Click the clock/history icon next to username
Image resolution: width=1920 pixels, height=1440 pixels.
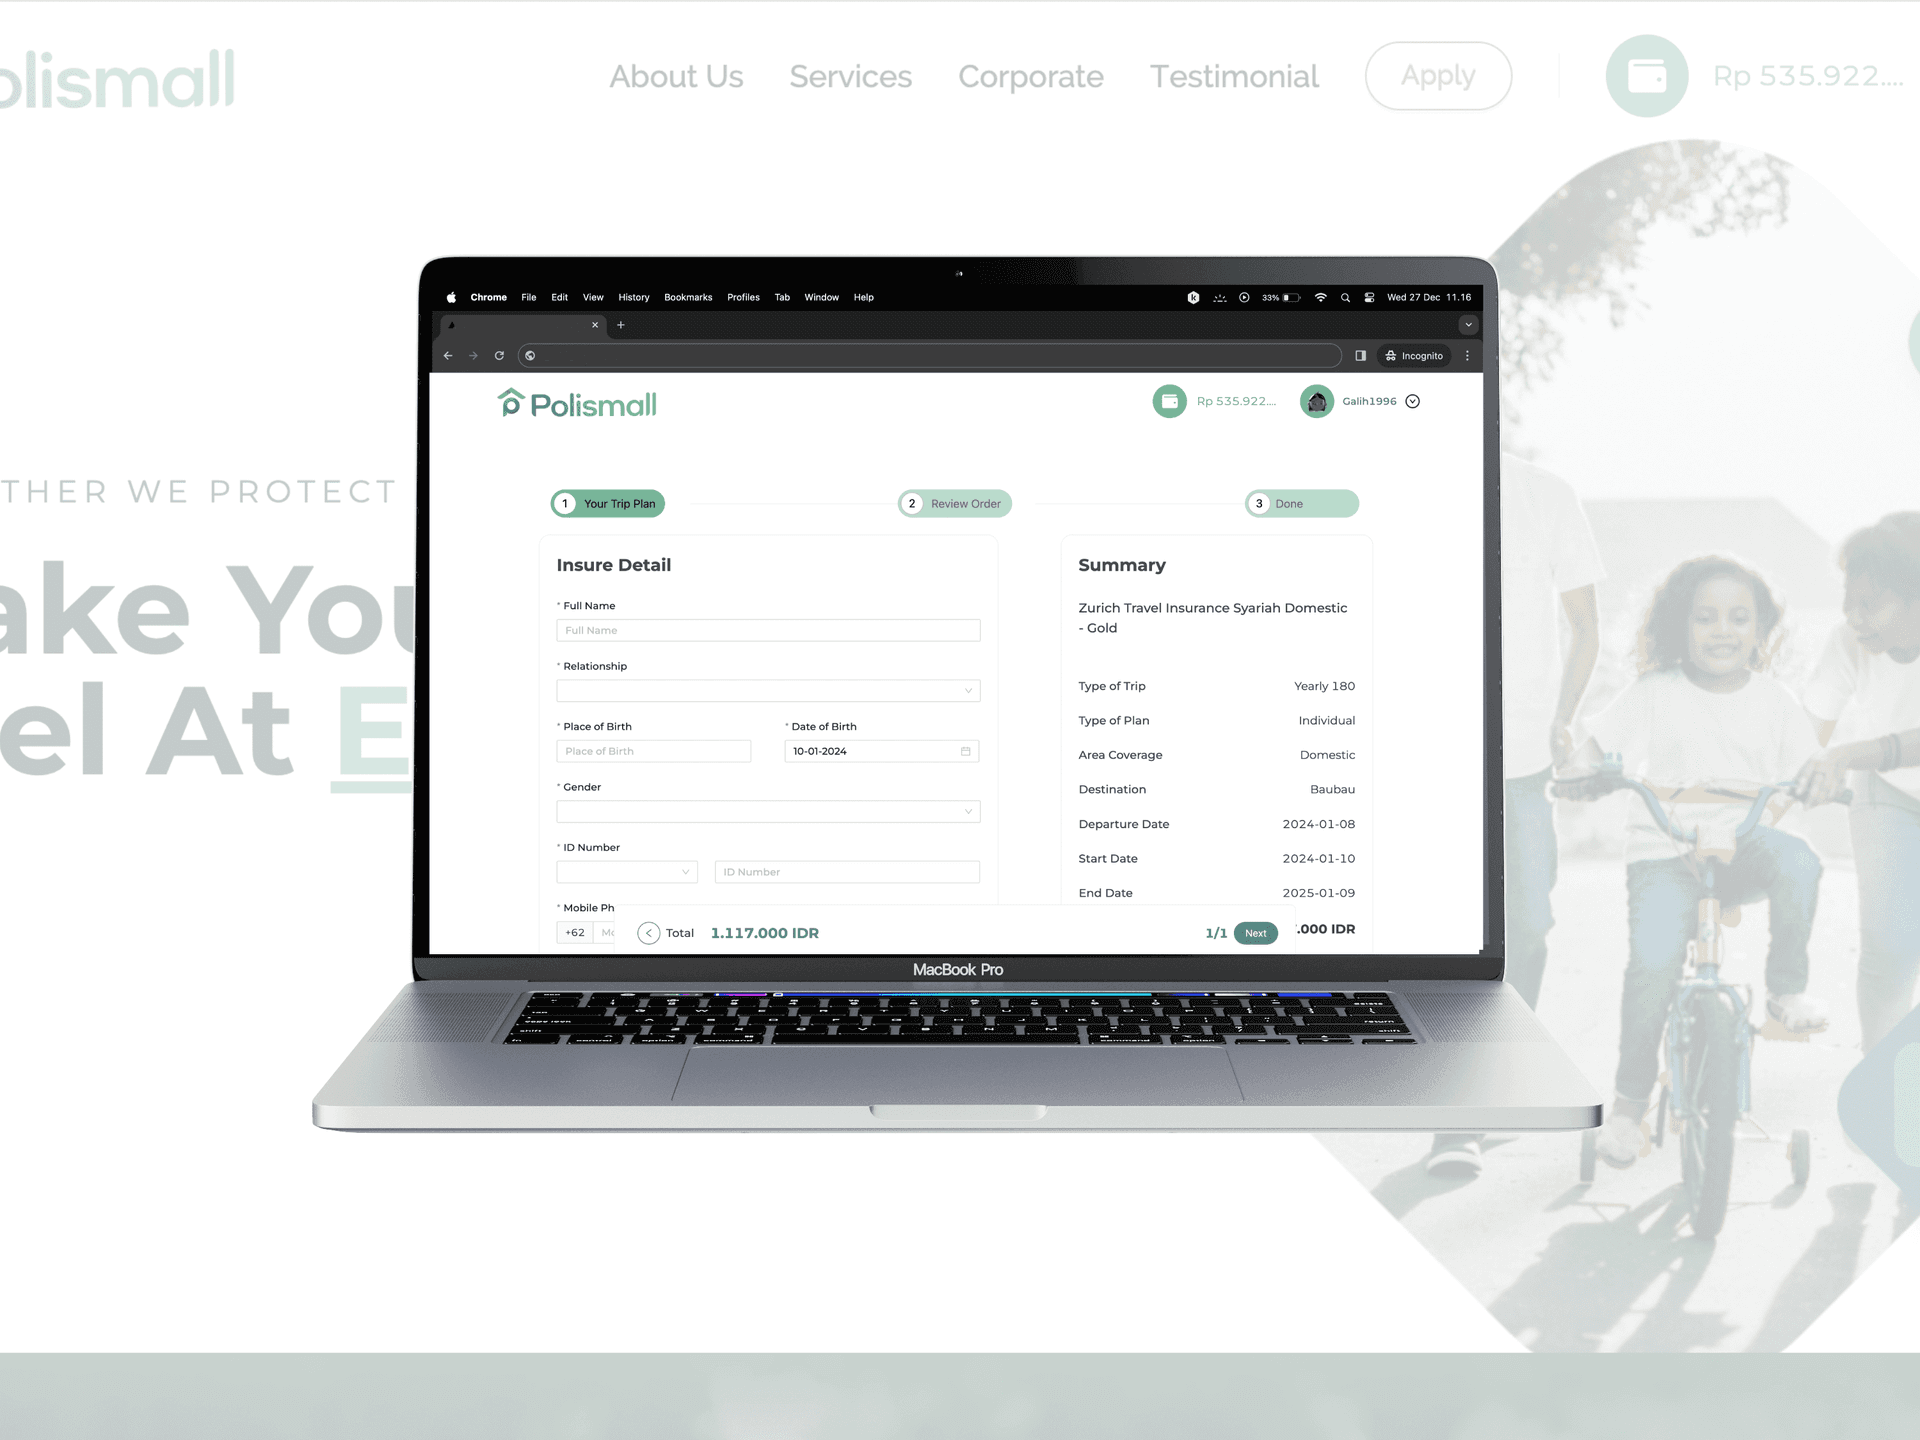1414,401
